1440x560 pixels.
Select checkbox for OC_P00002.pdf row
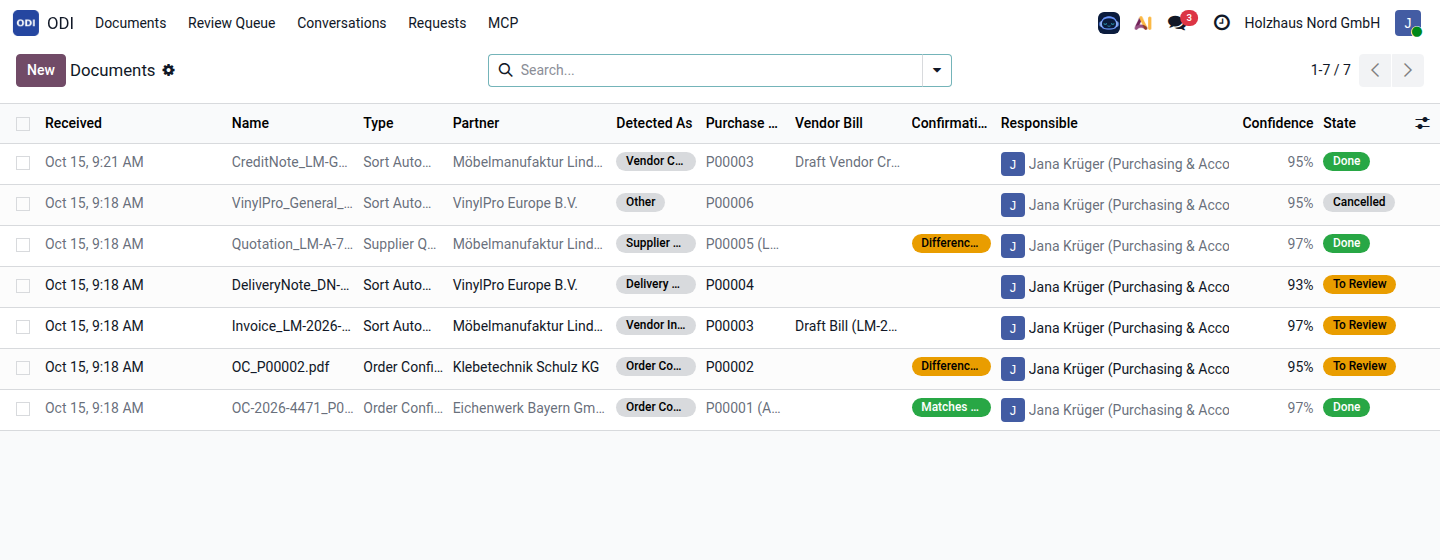pyautogui.click(x=23, y=368)
